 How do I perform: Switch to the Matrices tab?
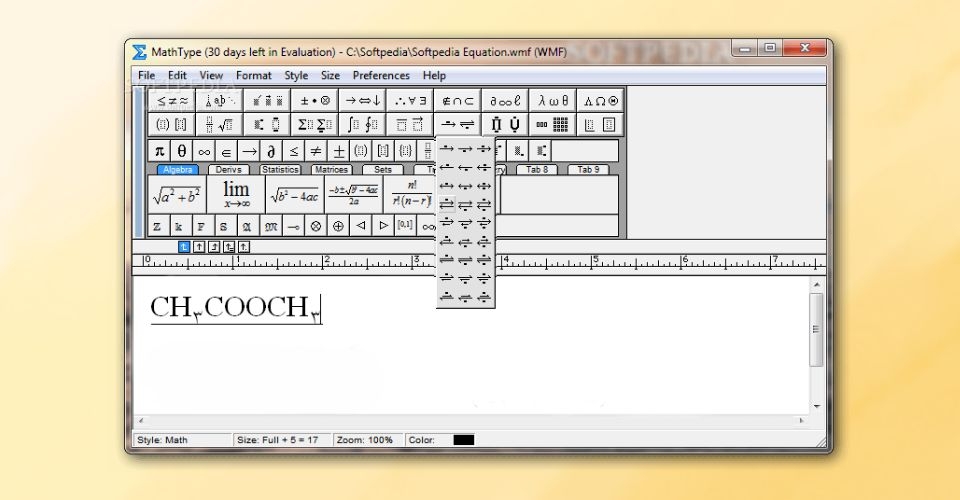coord(330,170)
